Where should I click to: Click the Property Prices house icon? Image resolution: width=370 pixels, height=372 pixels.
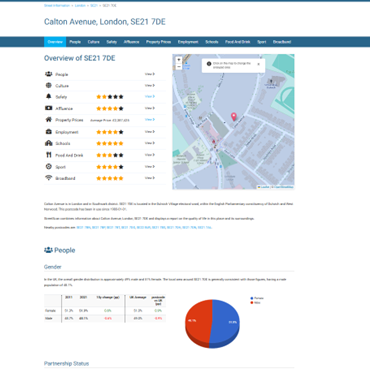(49, 119)
